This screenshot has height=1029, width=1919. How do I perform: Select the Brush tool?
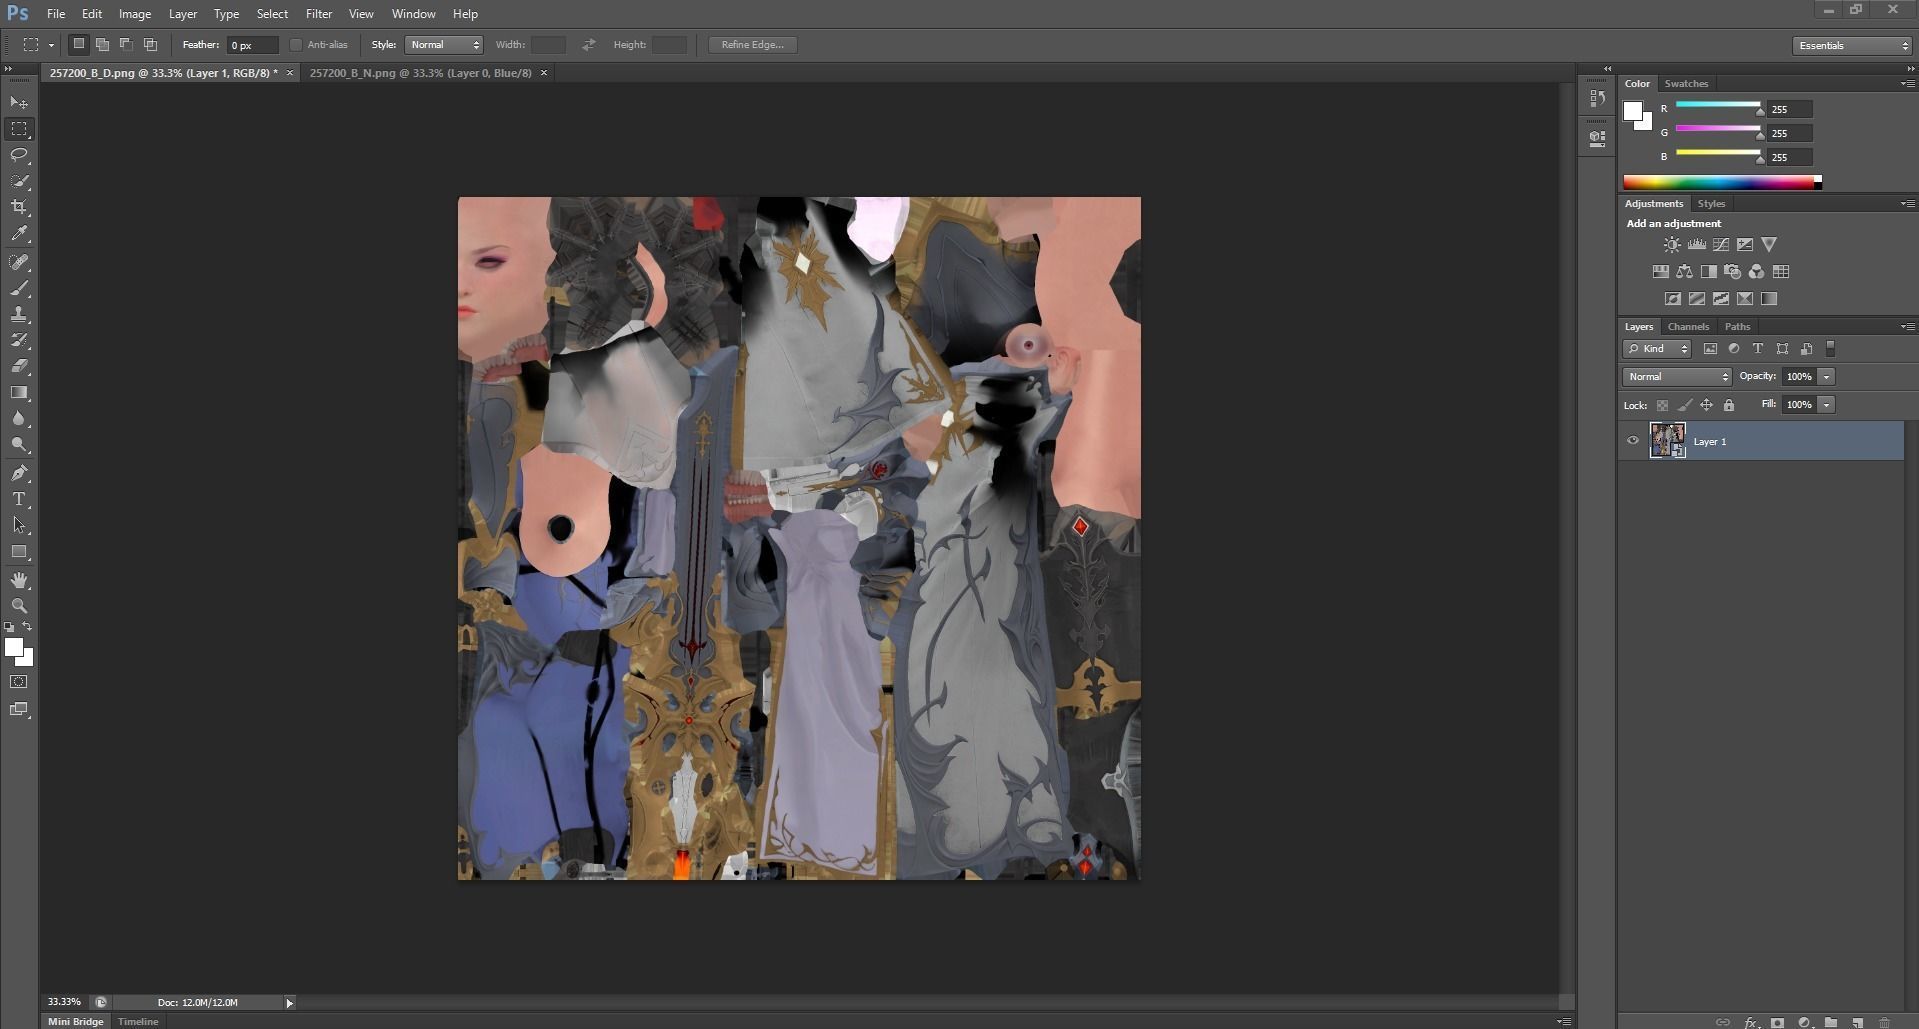[x=19, y=288]
